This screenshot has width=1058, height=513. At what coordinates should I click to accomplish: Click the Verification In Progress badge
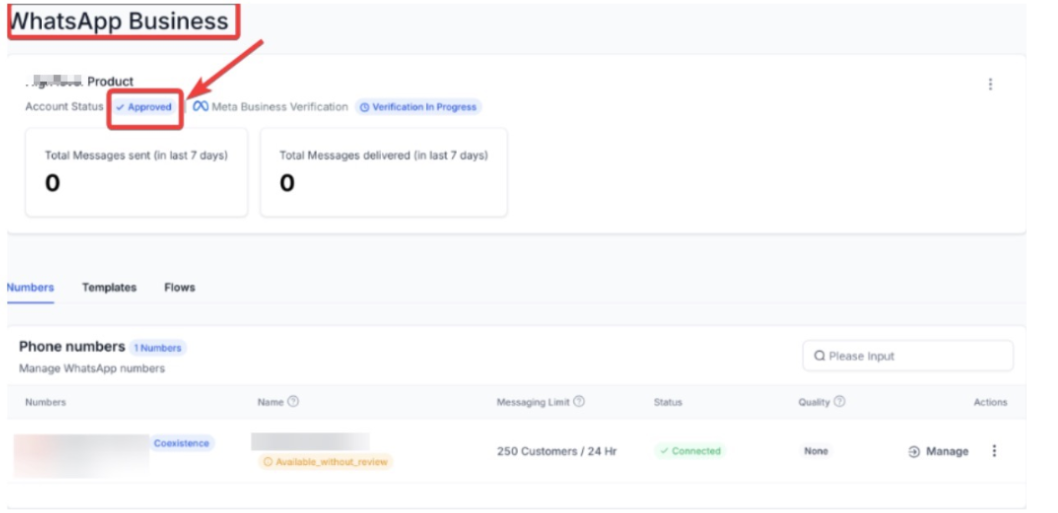419,107
